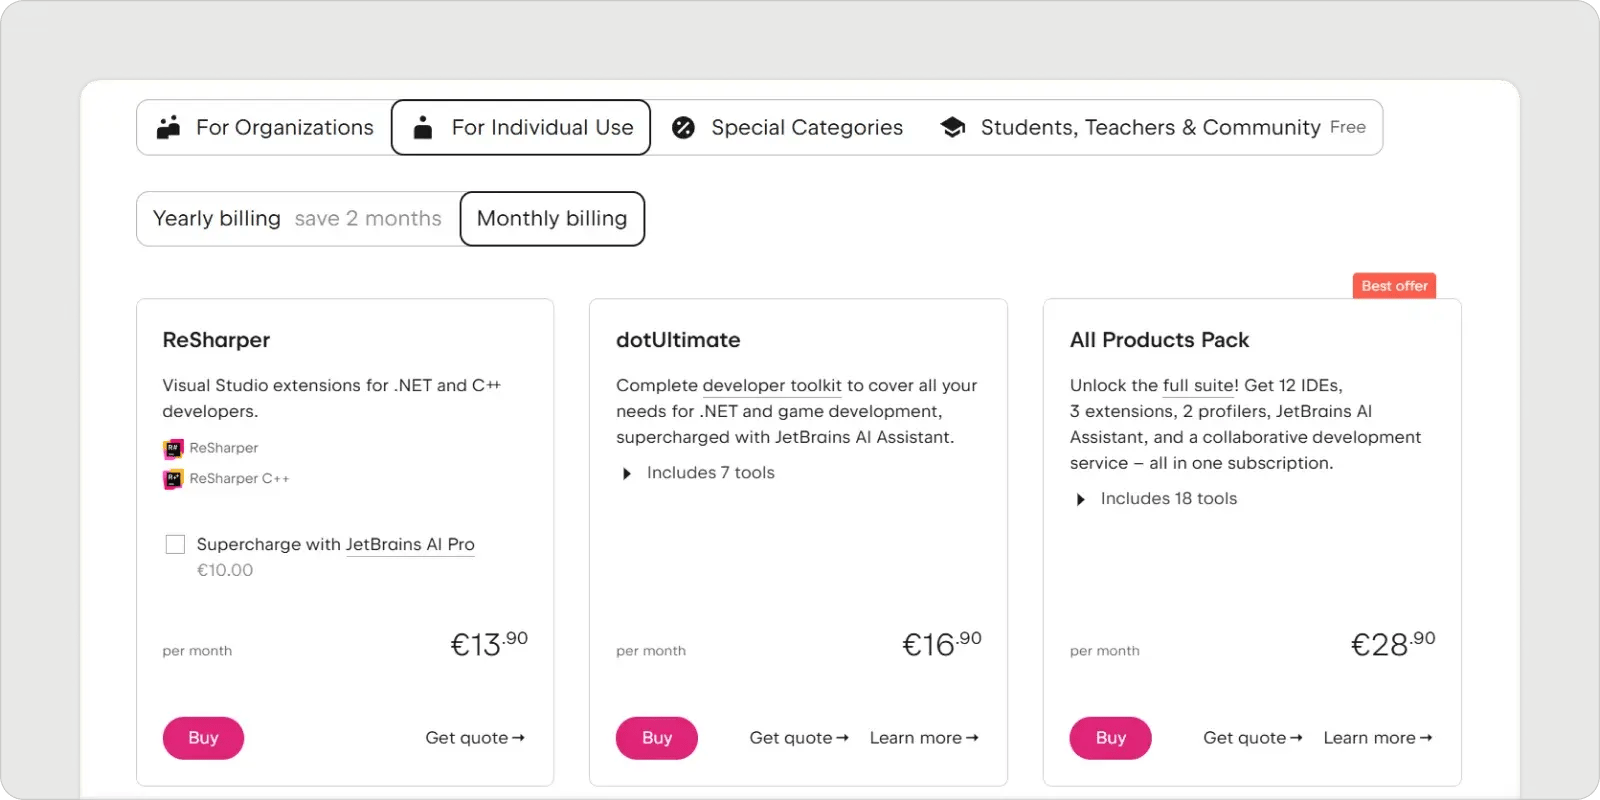Click the graduation cap icon beside Students, Teachers & Community
The image size is (1600, 800).
pyautogui.click(x=952, y=127)
